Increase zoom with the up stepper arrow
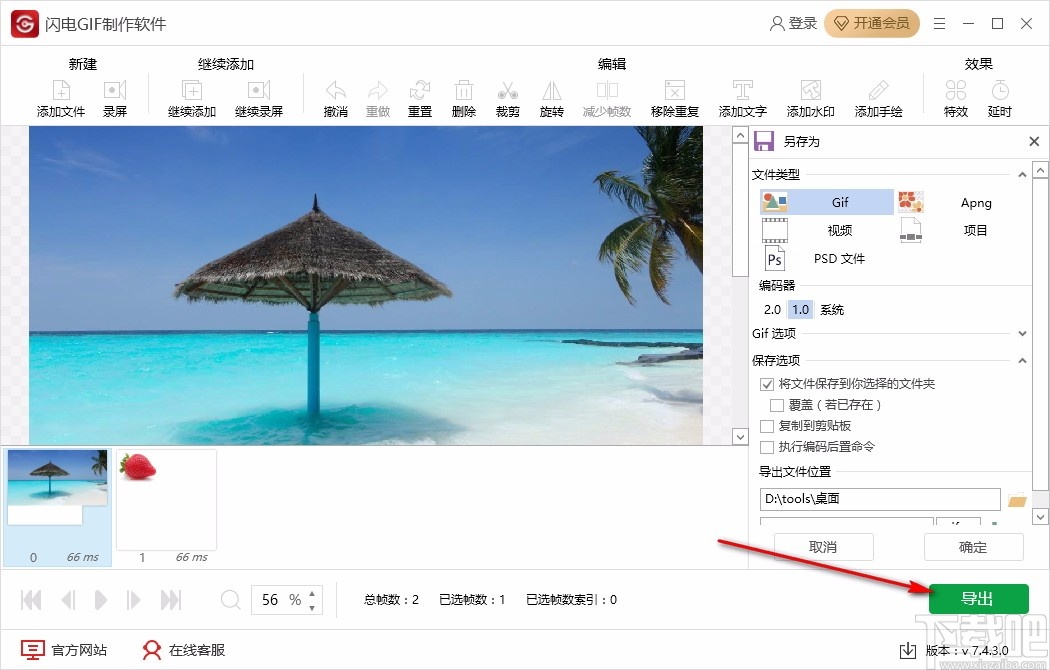 [x=312, y=592]
